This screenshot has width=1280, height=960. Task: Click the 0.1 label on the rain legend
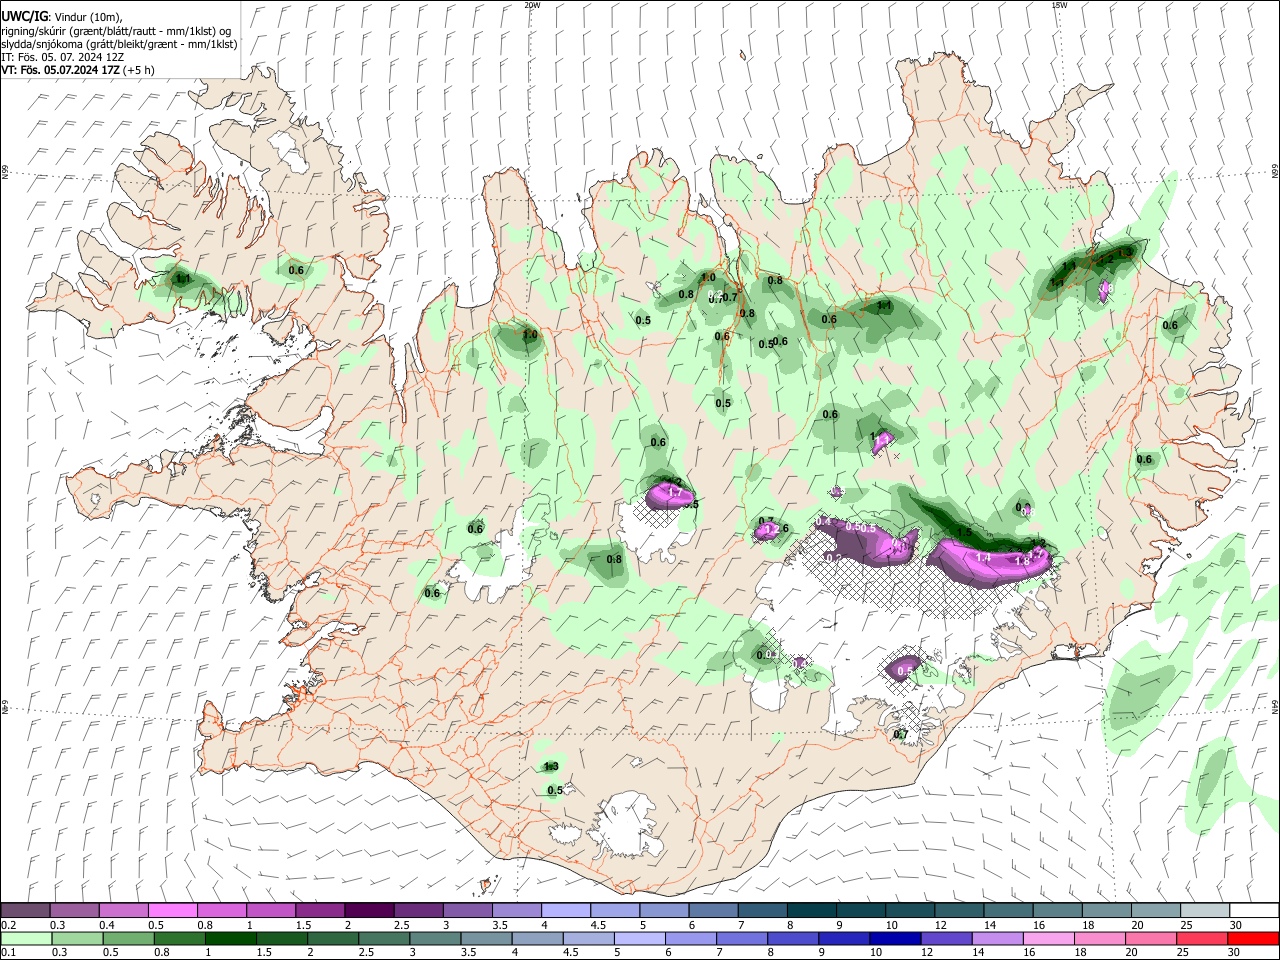coord(8,952)
